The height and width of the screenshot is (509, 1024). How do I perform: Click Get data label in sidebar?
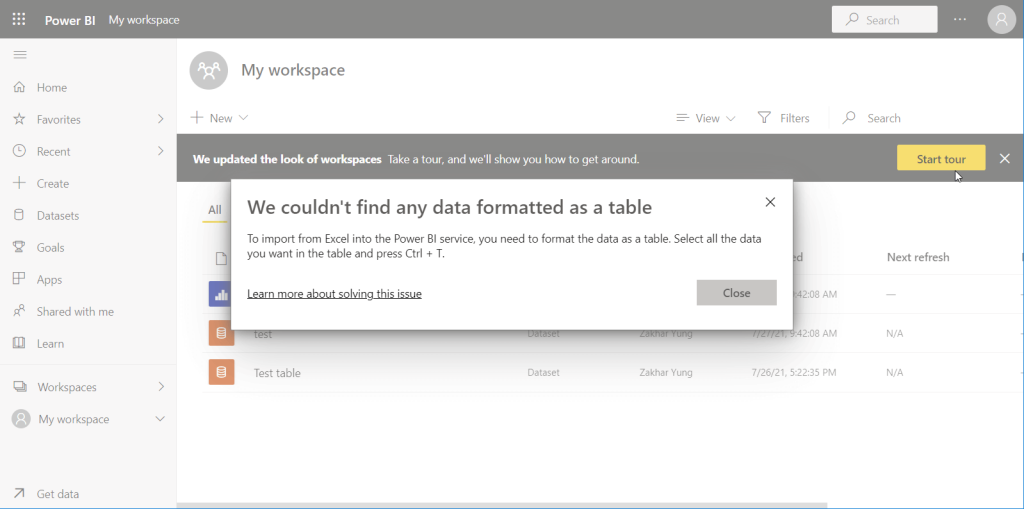[57, 494]
